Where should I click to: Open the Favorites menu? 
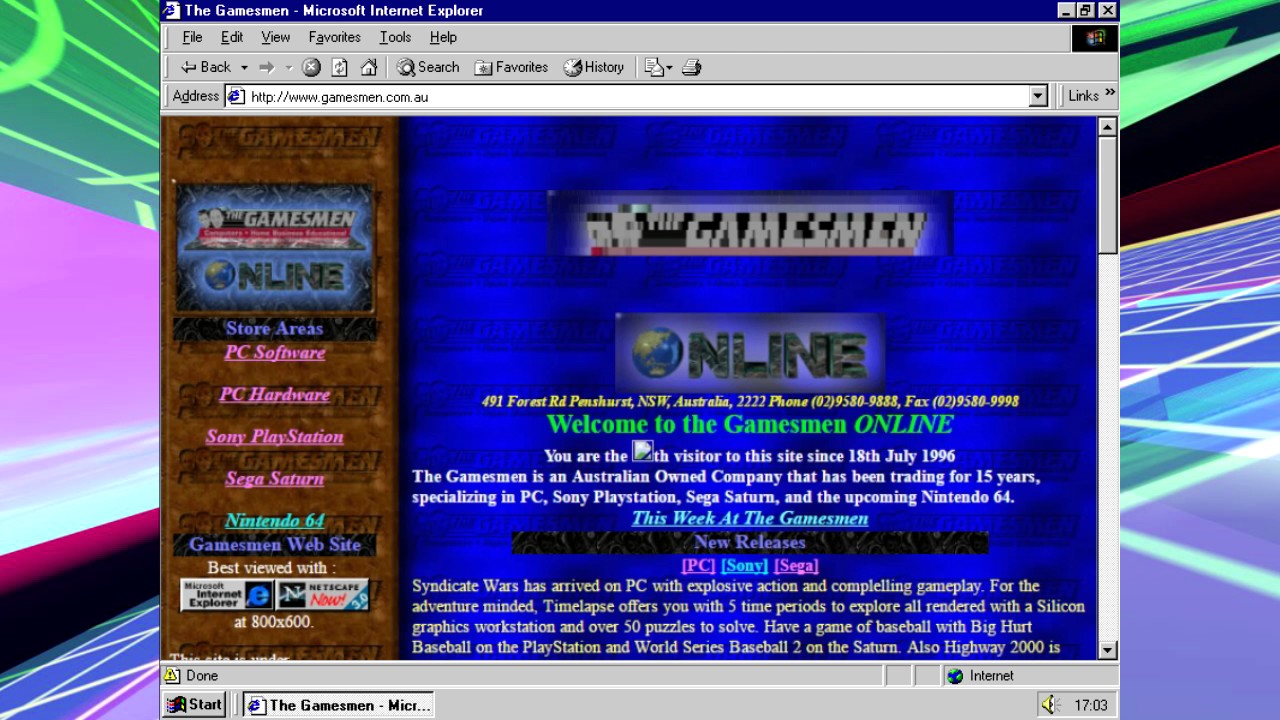(x=334, y=37)
